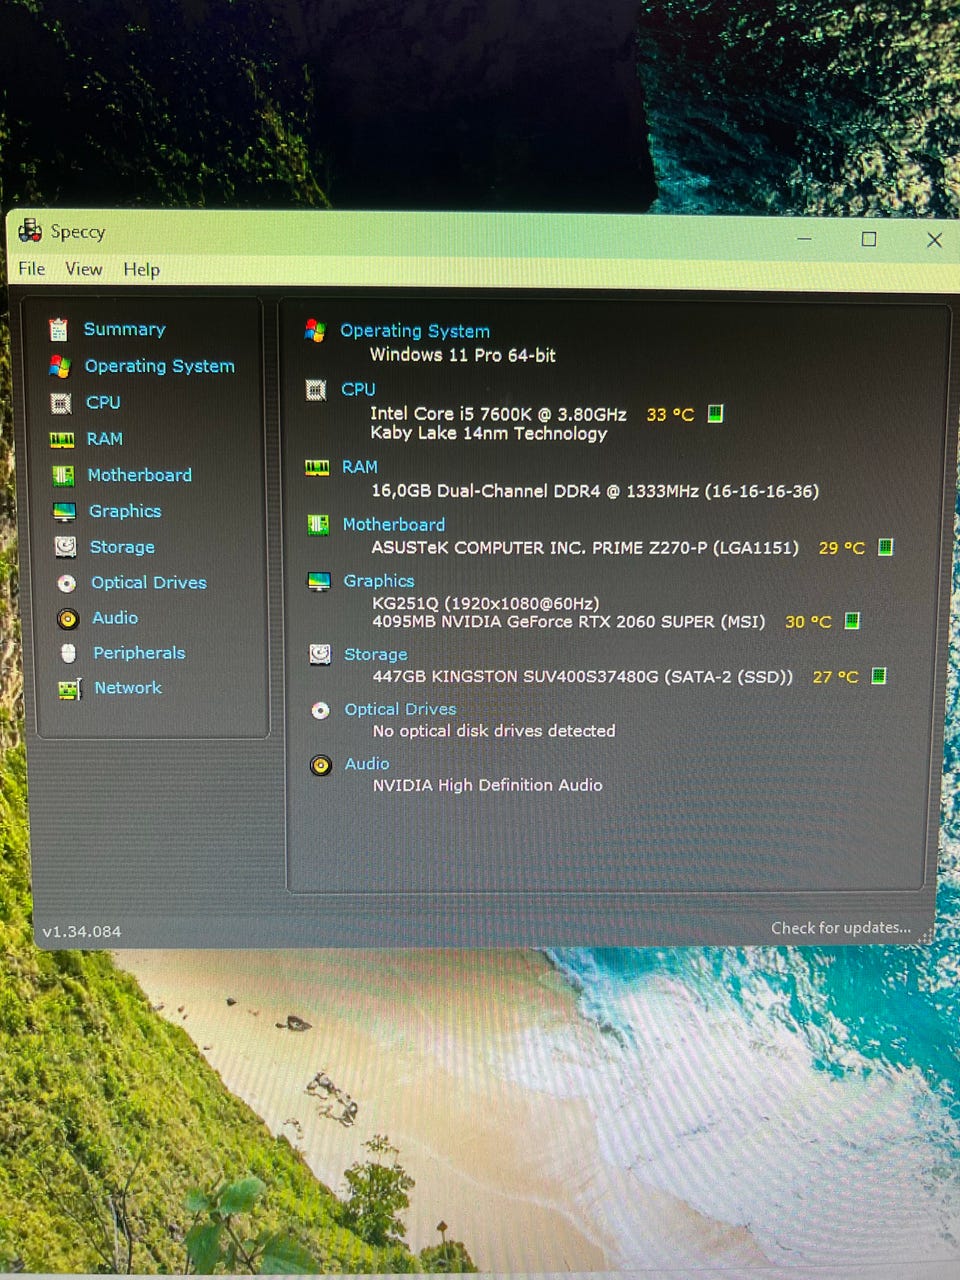The image size is (960, 1280).
Task: Click the Operating System sidebar icon
Action: pos(60,366)
